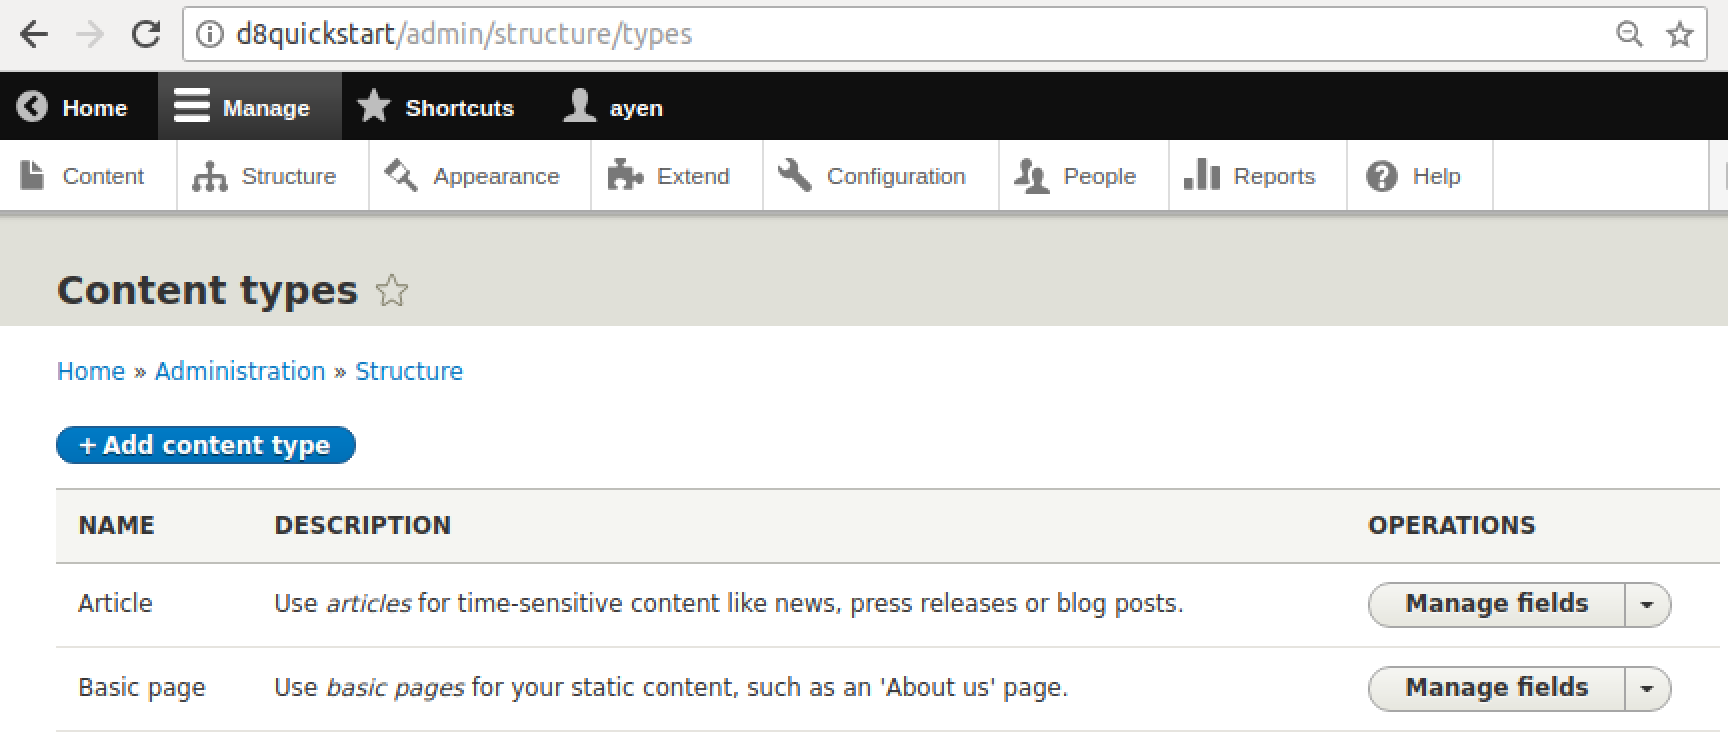Click the browser back arrow
The width and height of the screenshot is (1728, 748).
point(33,34)
